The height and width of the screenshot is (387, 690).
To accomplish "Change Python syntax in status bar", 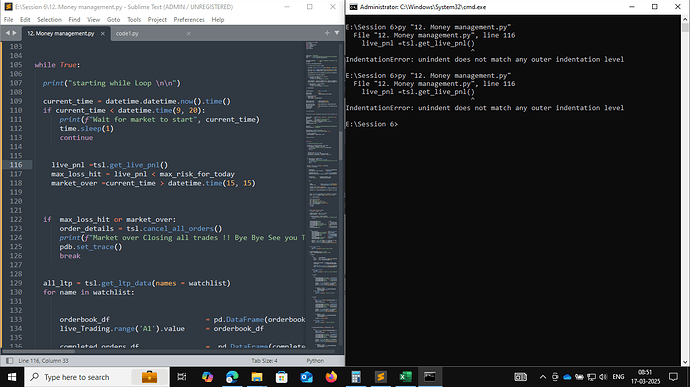I will 315,361.
